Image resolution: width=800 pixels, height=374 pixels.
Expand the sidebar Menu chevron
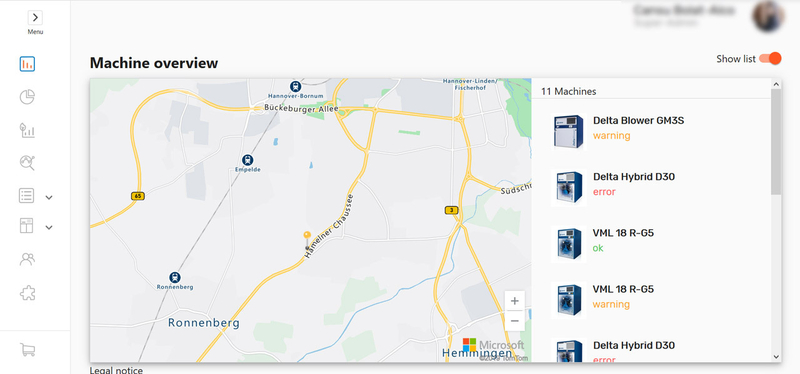point(35,17)
